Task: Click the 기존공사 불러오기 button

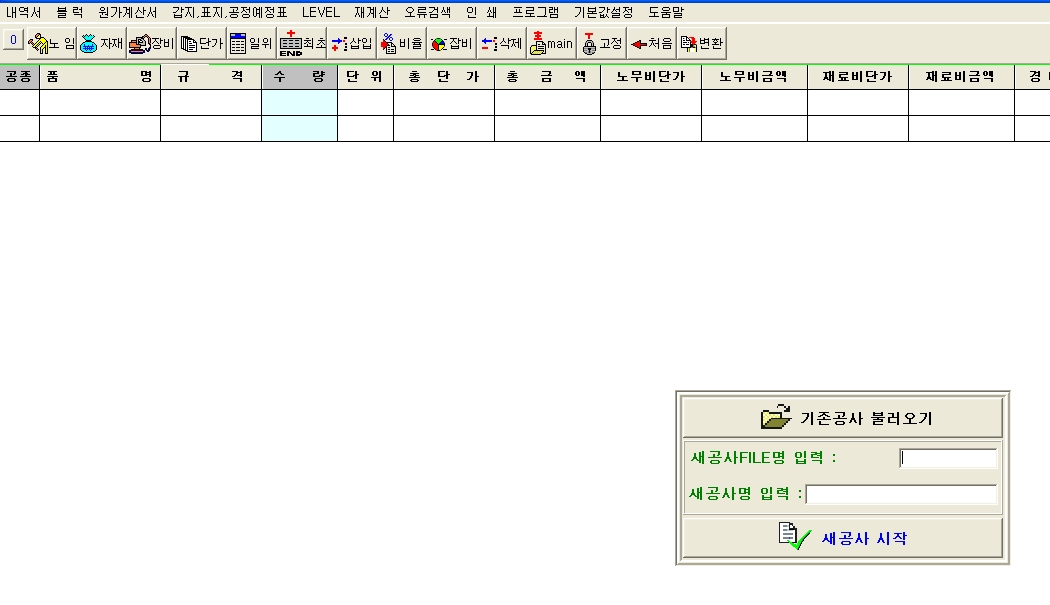Action: coord(842,417)
